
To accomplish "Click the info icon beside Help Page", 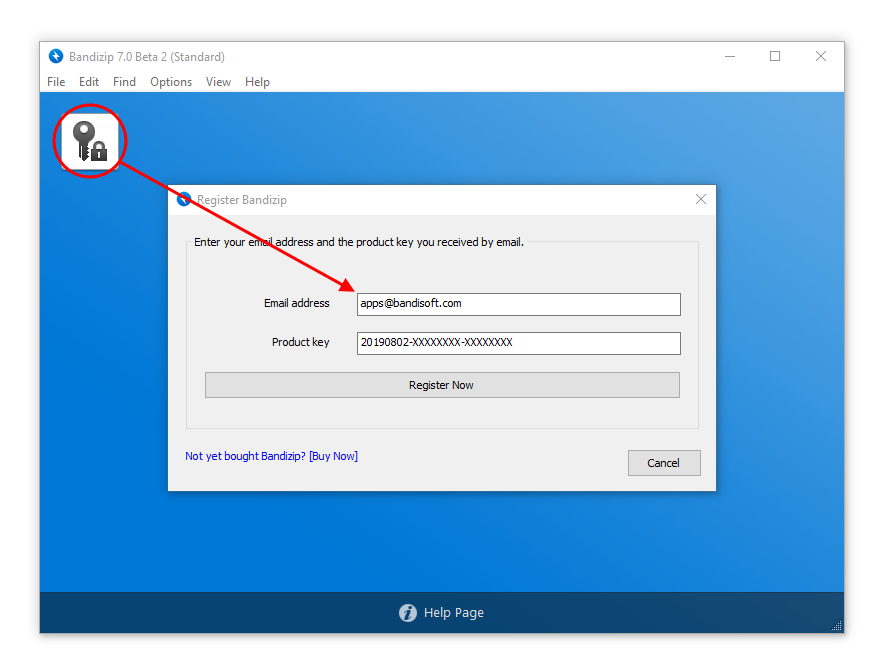I will click(x=407, y=613).
